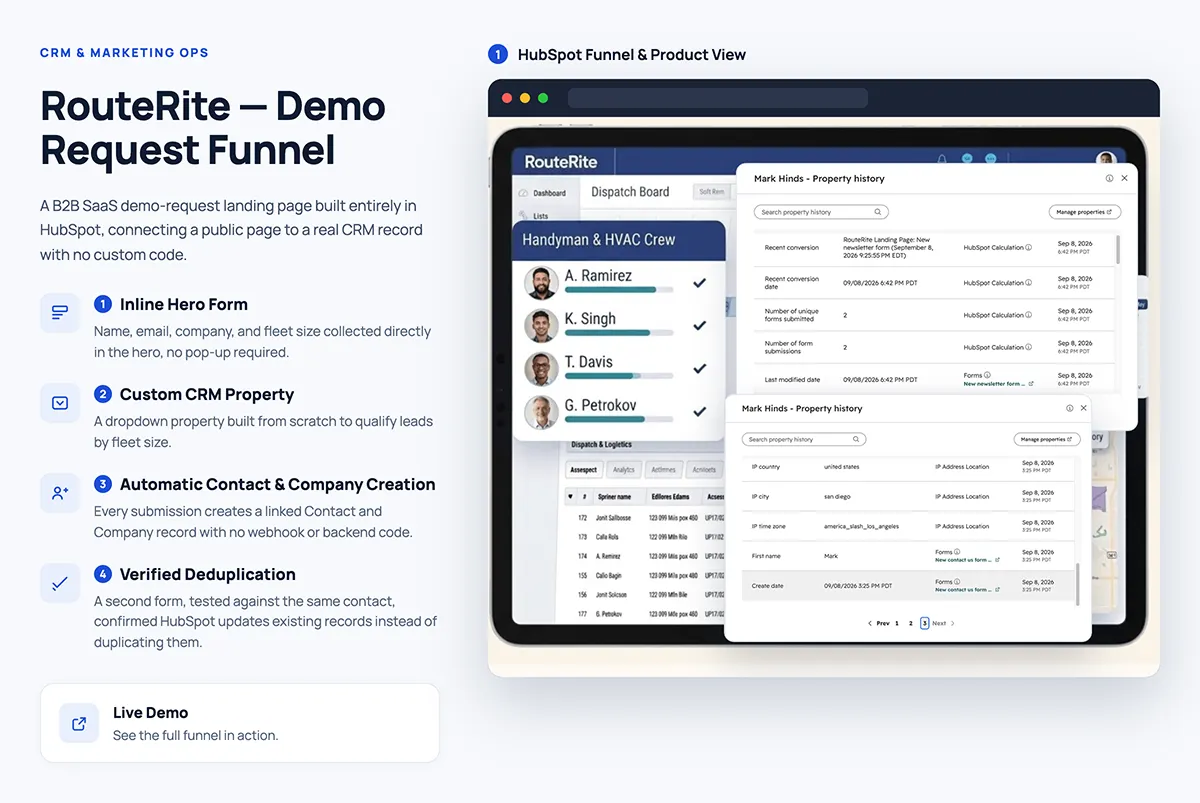Click the Soft Rem button on Dispatch Board
This screenshot has height=803, width=1200.
(x=712, y=191)
